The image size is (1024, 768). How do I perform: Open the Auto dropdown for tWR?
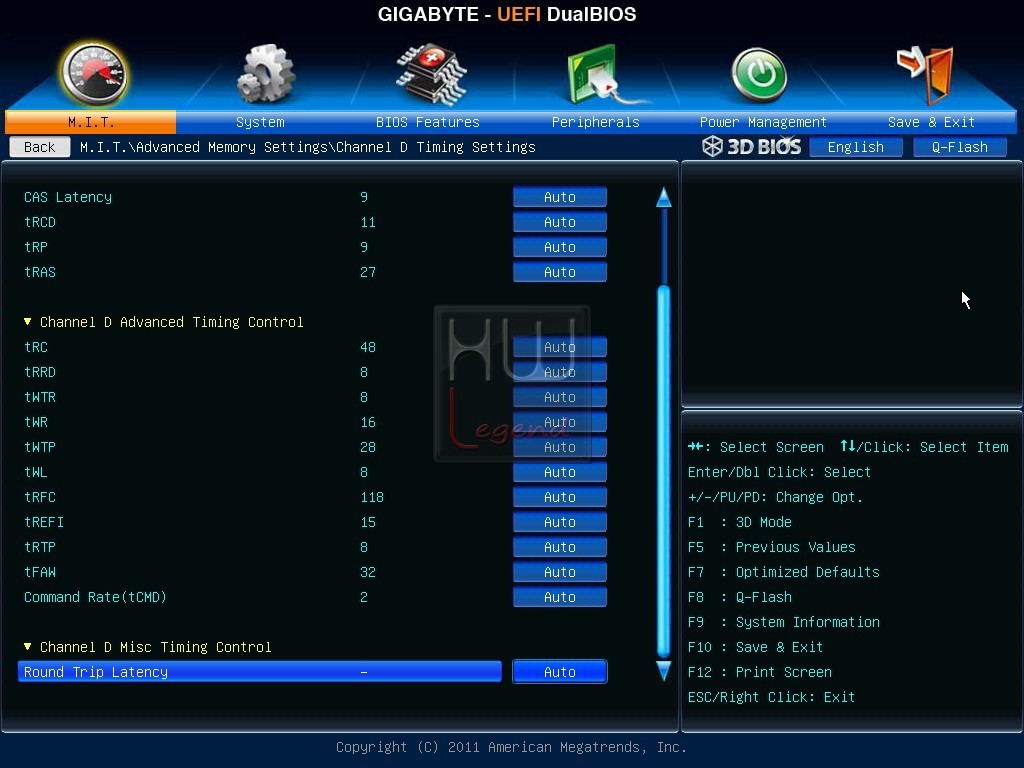(x=560, y=422)
